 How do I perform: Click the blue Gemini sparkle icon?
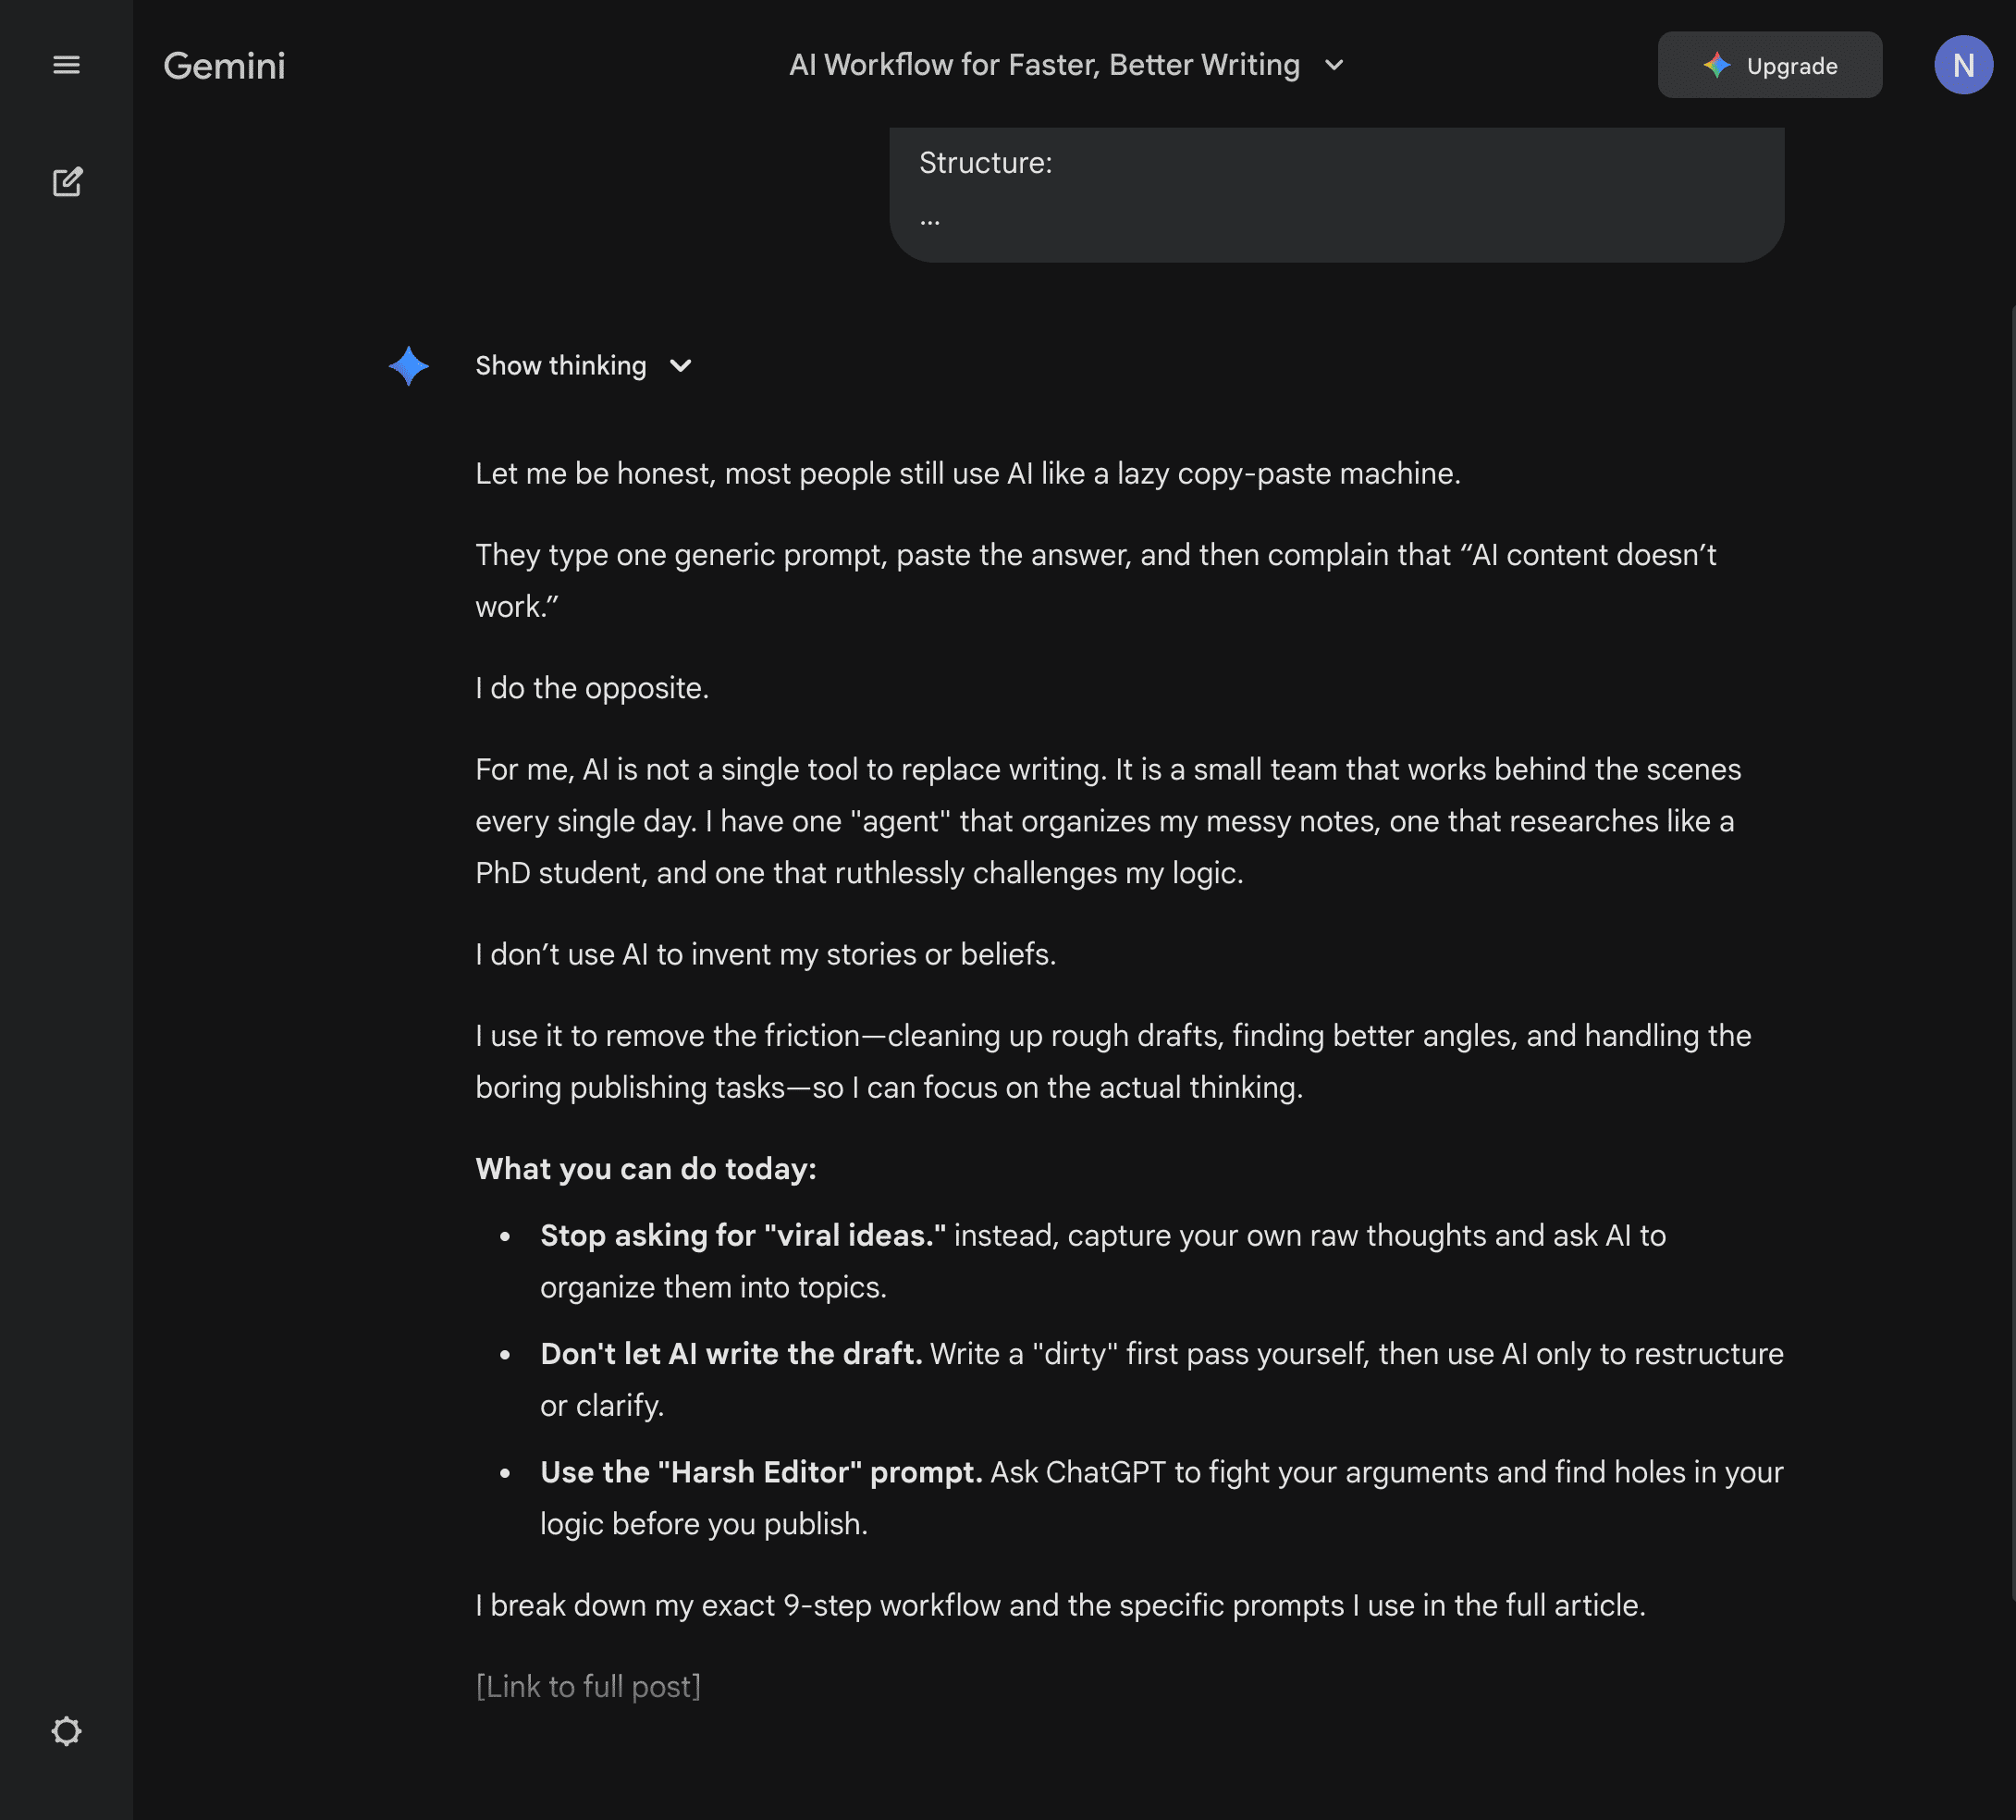[x=408, y=366]
